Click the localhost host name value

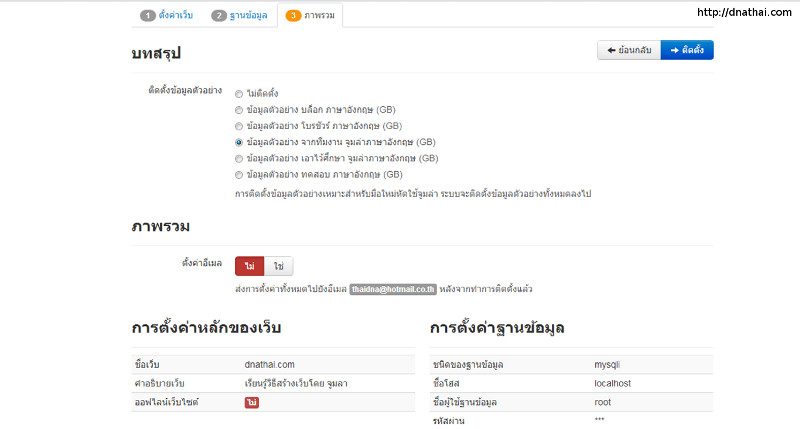612,383
